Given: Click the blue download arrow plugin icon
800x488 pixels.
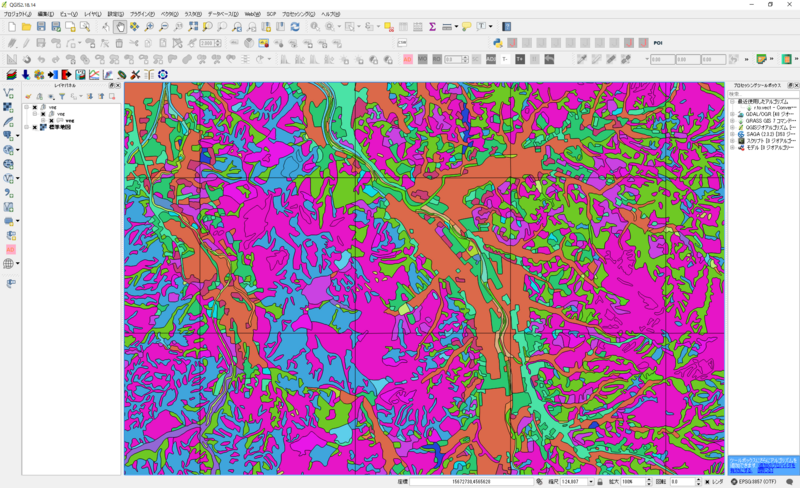Looking at the screenshot, I should point(25,75).
